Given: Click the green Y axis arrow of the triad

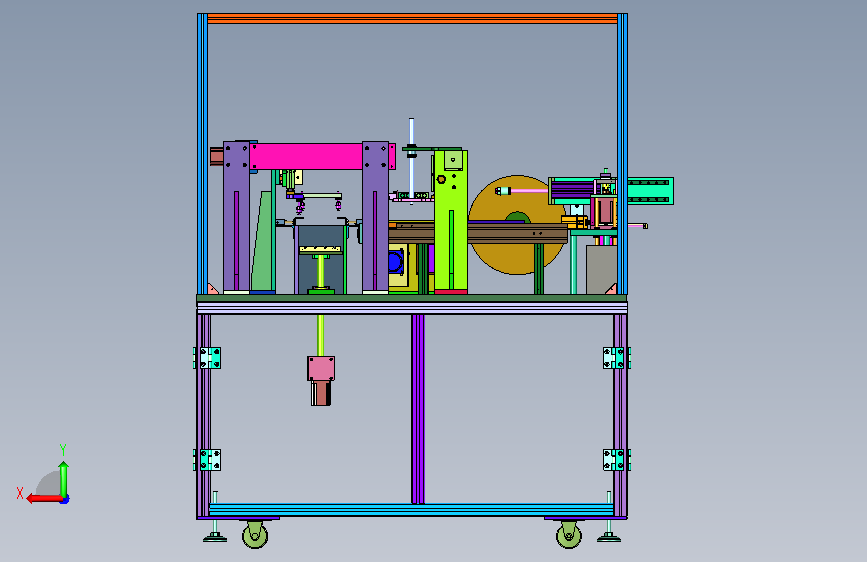Looking at the screenshot, I should pyautogui.click(x=64, y=479).
